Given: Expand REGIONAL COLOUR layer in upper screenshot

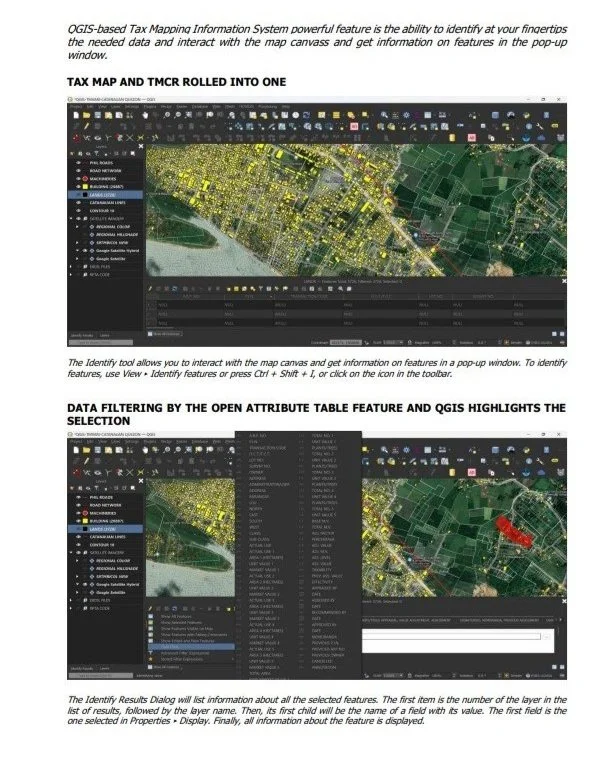Looking at the screenshot, I should (77, 227).
